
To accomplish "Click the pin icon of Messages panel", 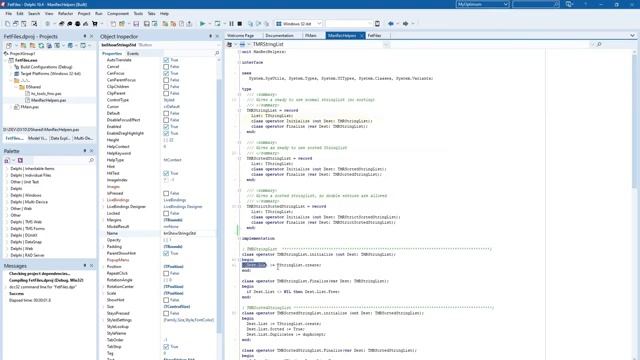I will coord(85,266).
